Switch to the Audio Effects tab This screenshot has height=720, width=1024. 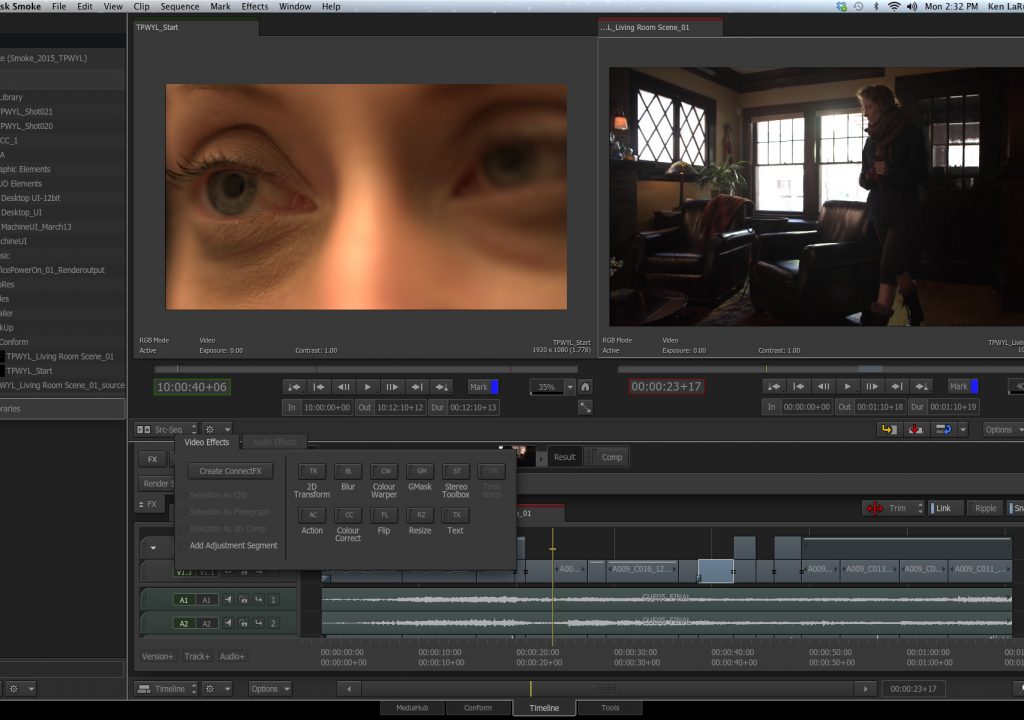pyautogui.click(x=274, y=442)
